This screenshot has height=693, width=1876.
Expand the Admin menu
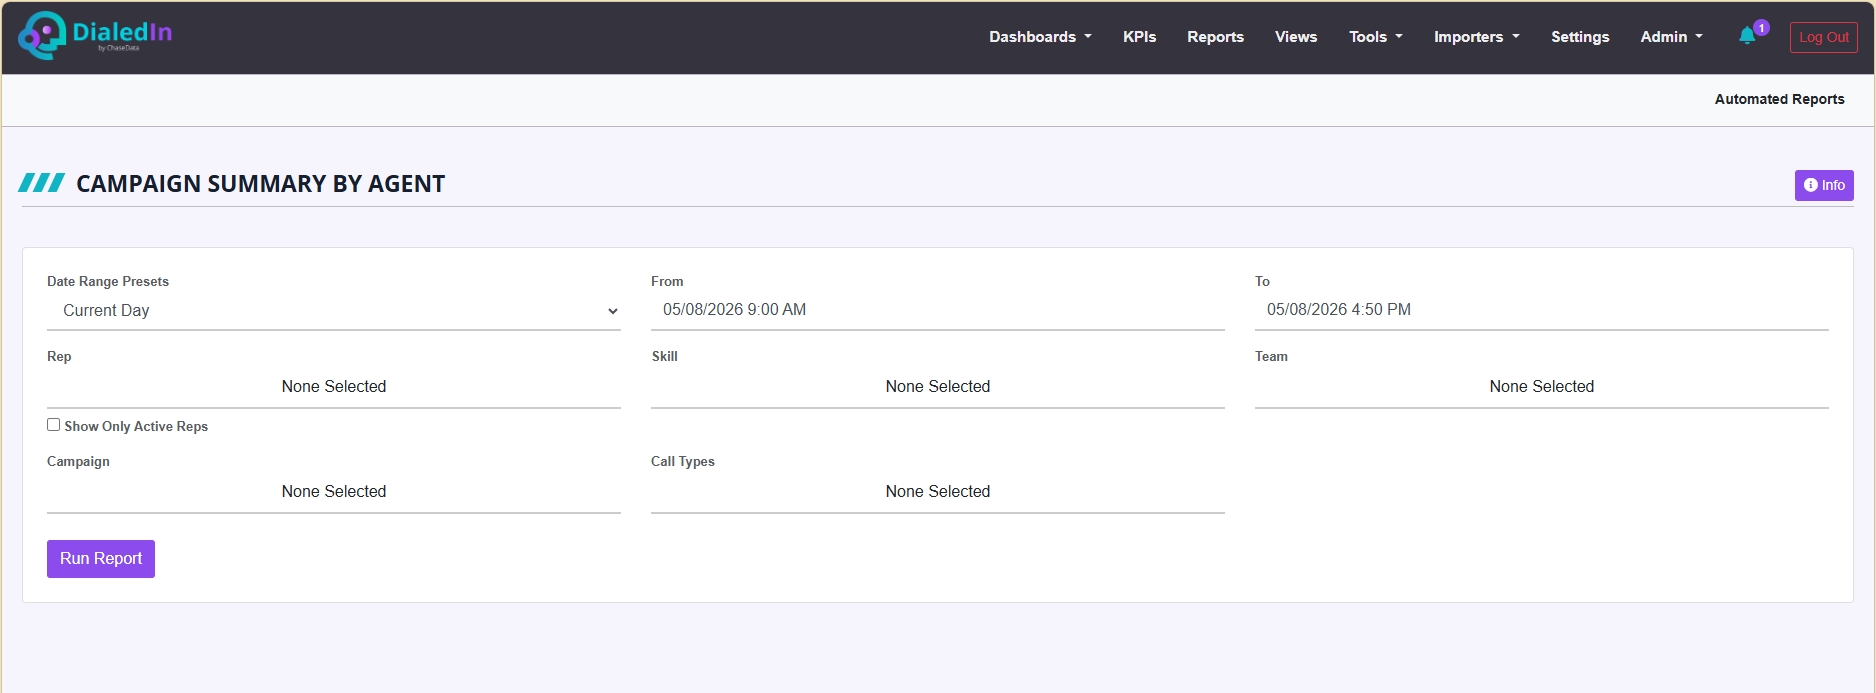(1671, 37)
